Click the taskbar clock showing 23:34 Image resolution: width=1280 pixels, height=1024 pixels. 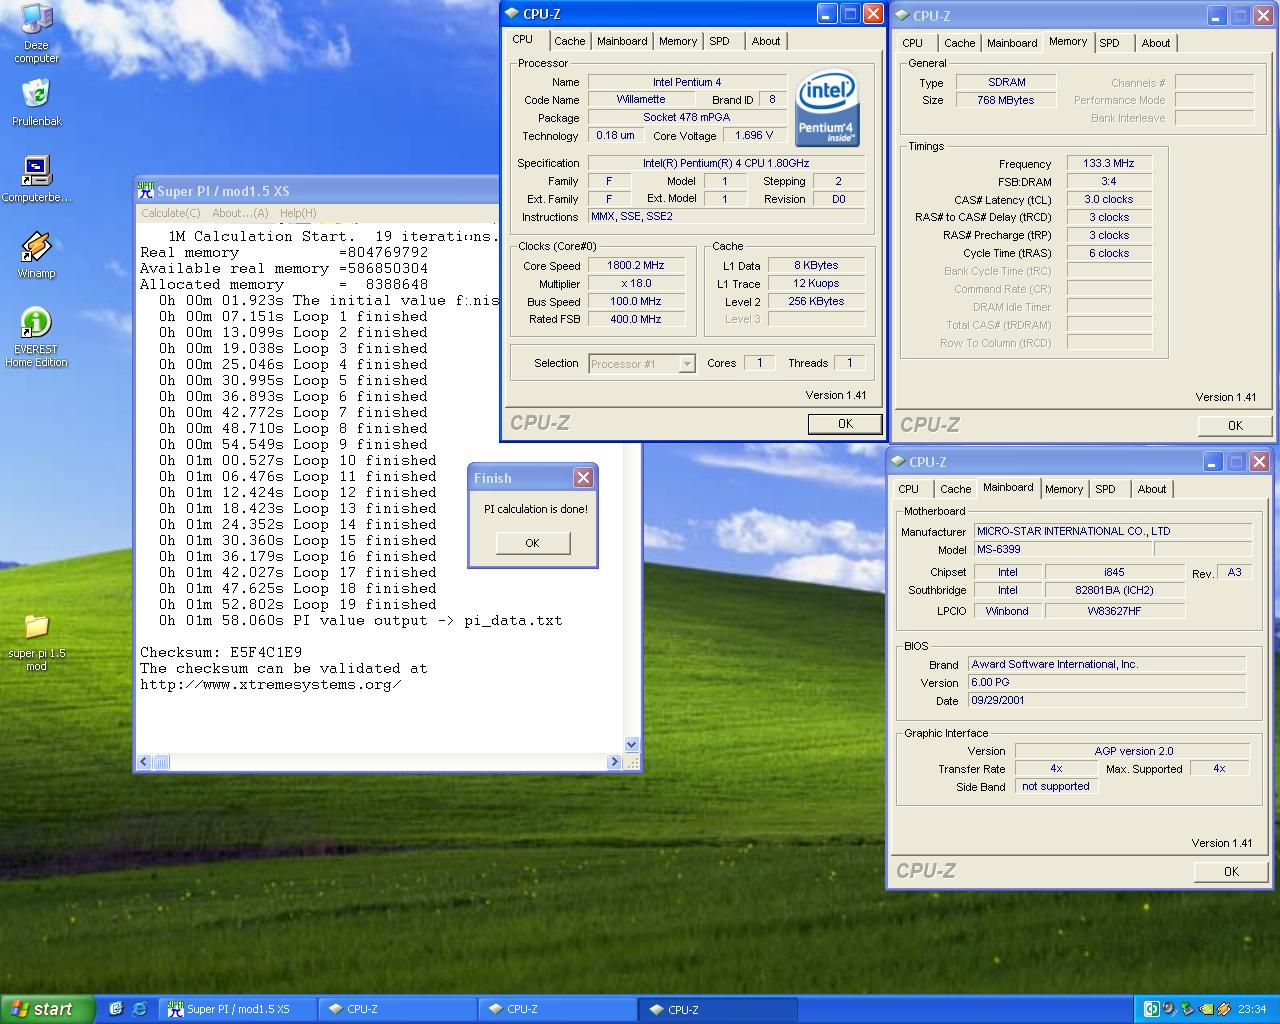1251,1009
